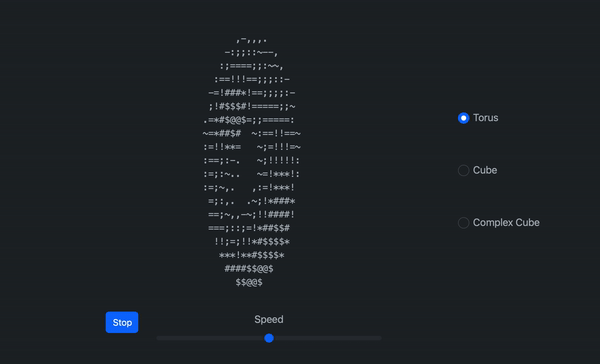Click the Torus label text

click(485, 118)
